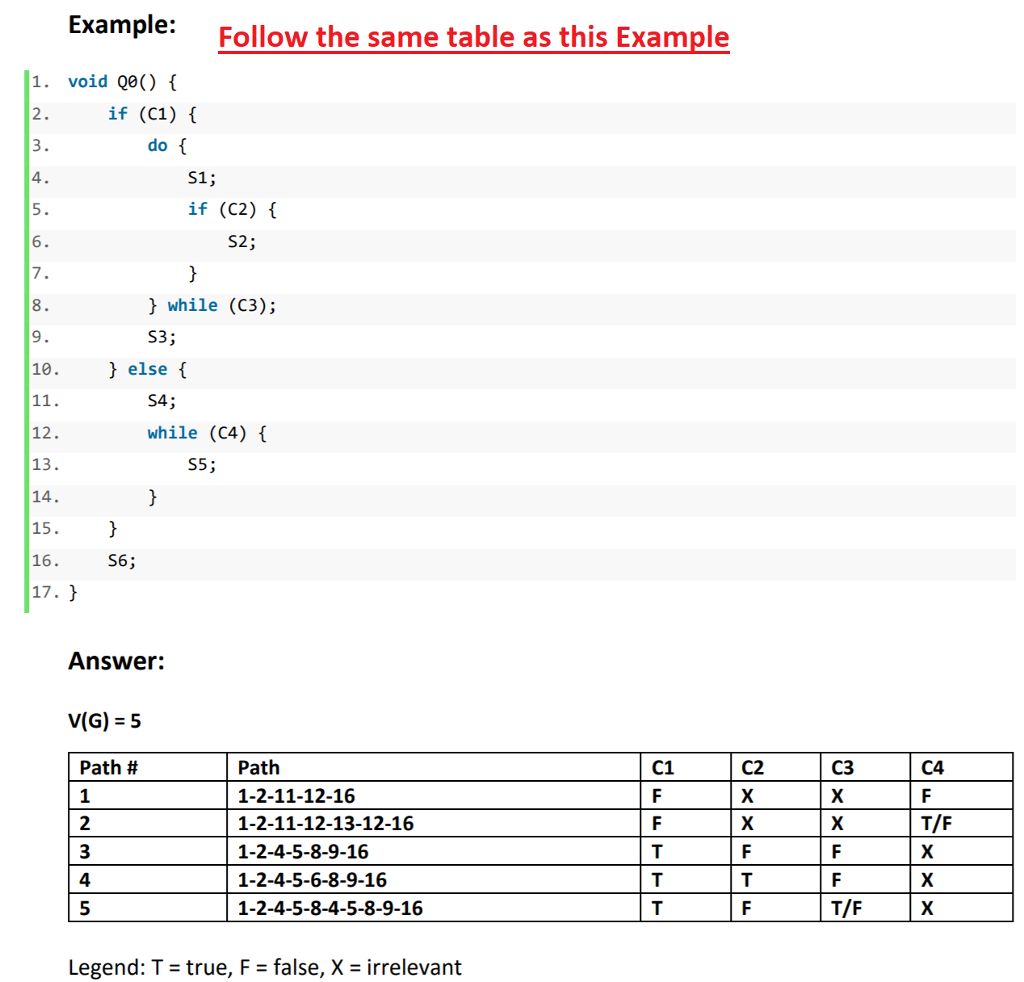
Task: Select statement S6 on line 16
Action: [x=120, y=560]
